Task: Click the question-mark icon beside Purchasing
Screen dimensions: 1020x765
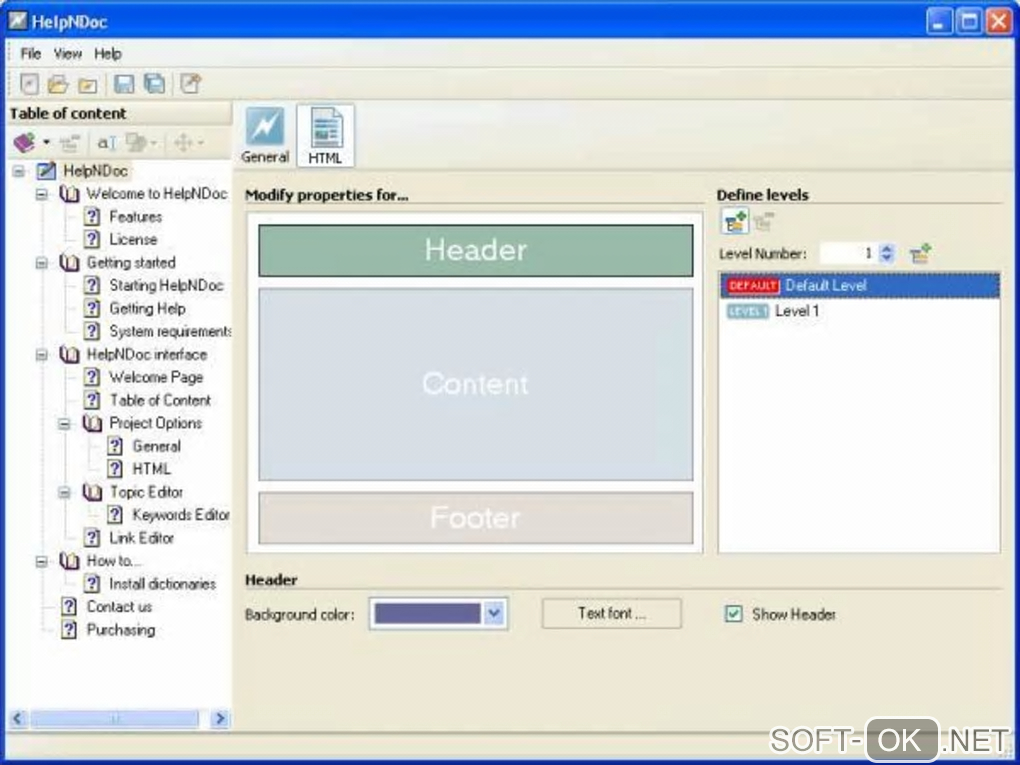Action: tap(70, 630)
